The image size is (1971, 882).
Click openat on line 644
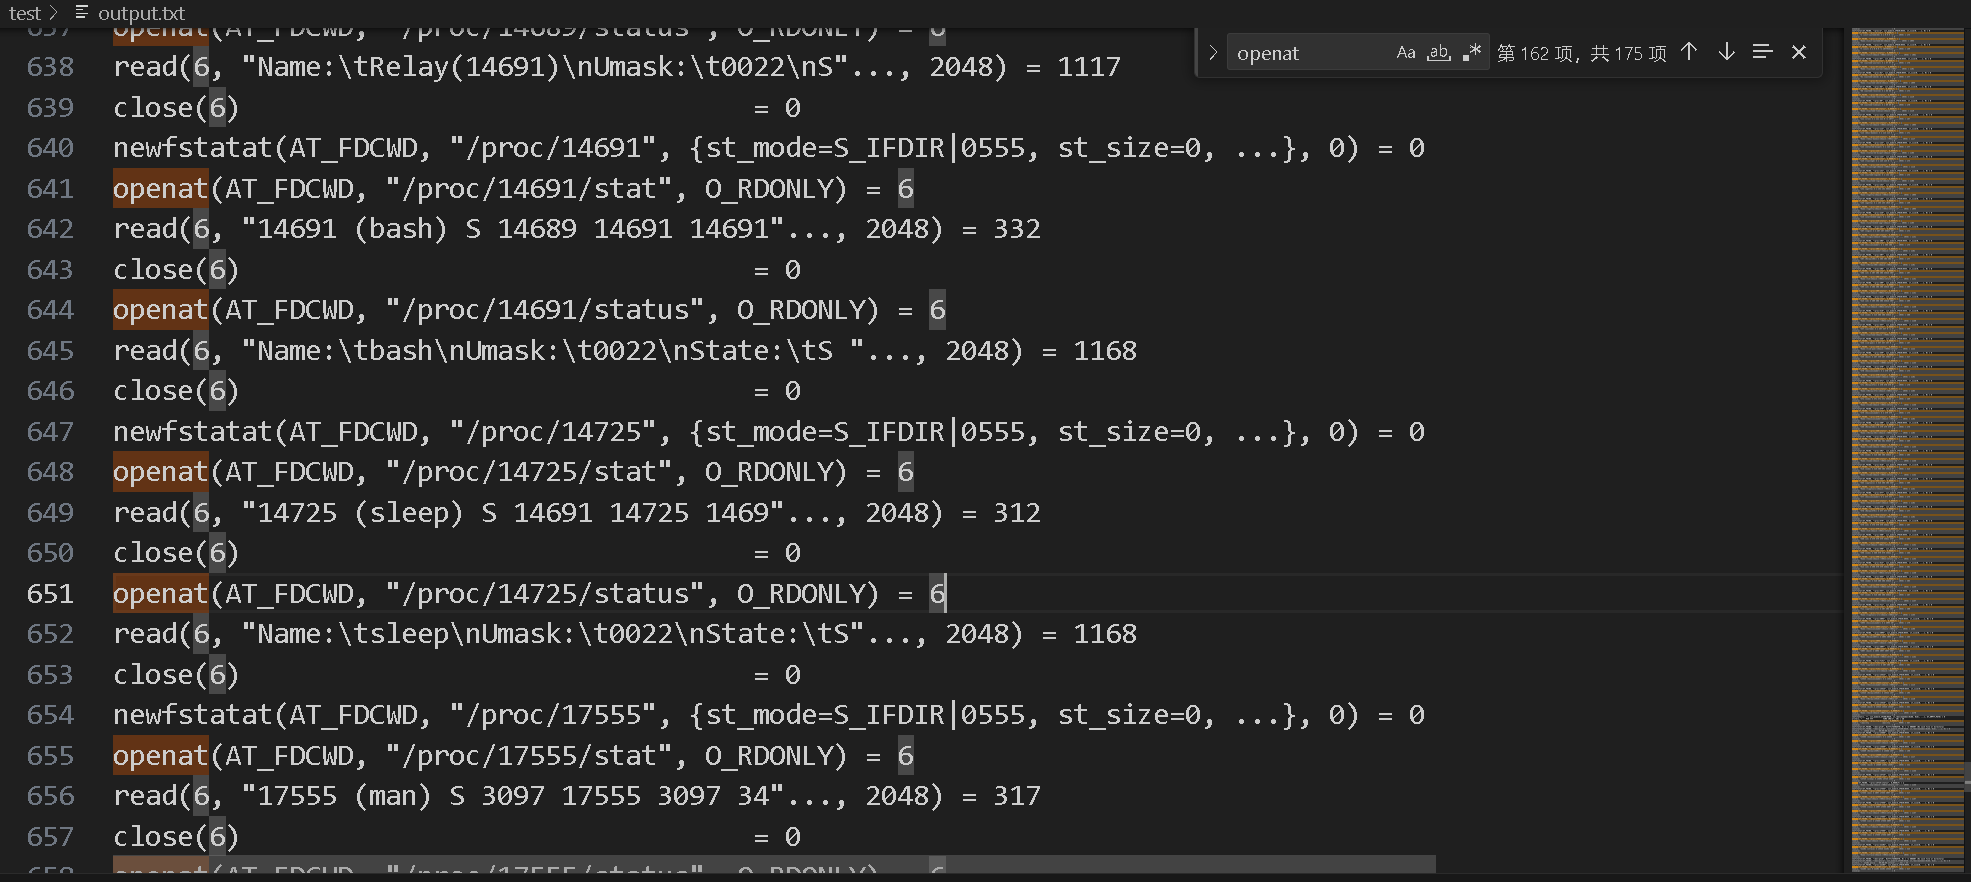[160, 310]
